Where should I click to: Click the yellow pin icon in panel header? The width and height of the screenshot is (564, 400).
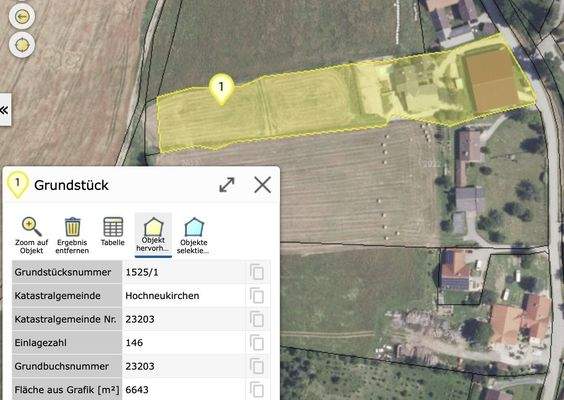[x=17, y=185]
